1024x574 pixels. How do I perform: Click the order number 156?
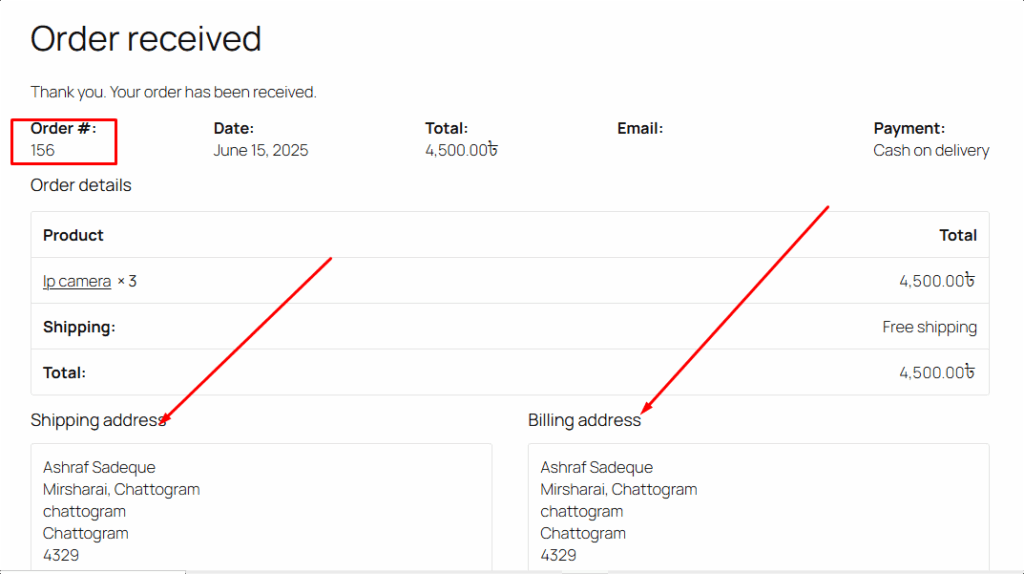pos(43,150)
